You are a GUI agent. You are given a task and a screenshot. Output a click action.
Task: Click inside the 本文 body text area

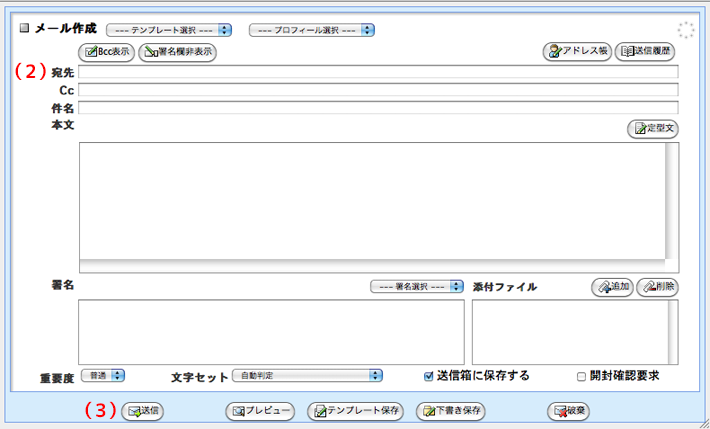378,200
